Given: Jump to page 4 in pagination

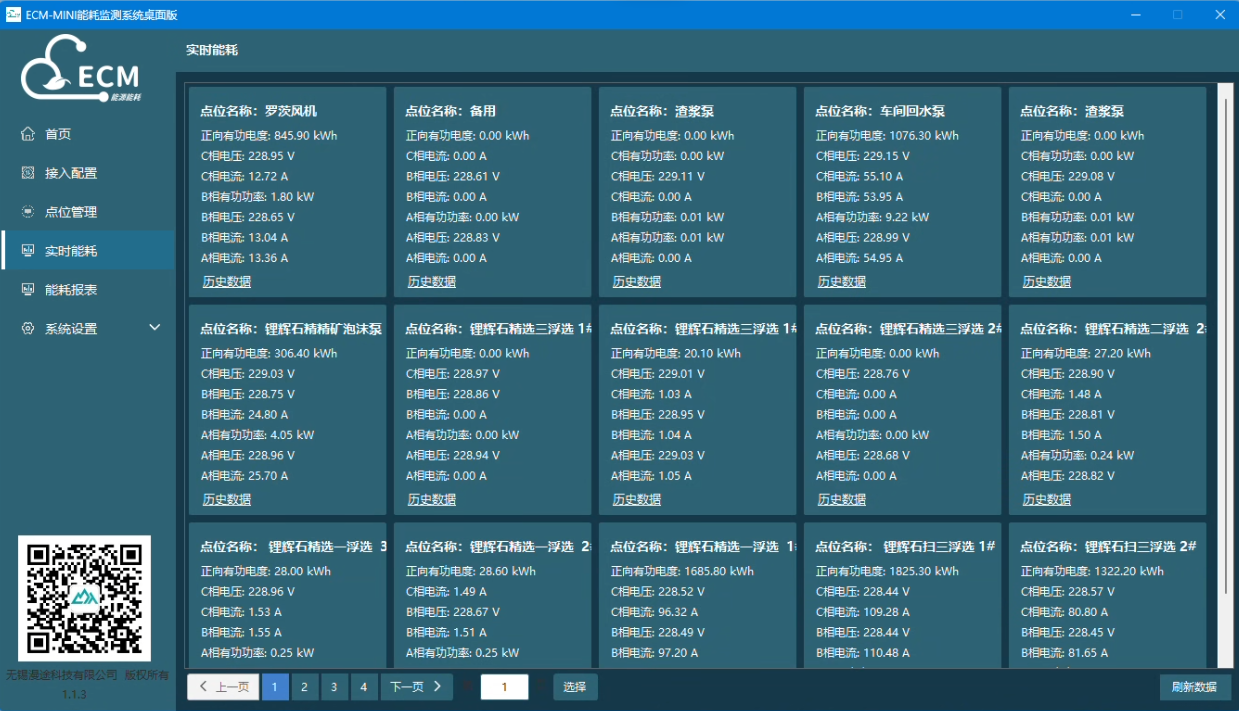Looking at the screenshot, I should 363,687.
